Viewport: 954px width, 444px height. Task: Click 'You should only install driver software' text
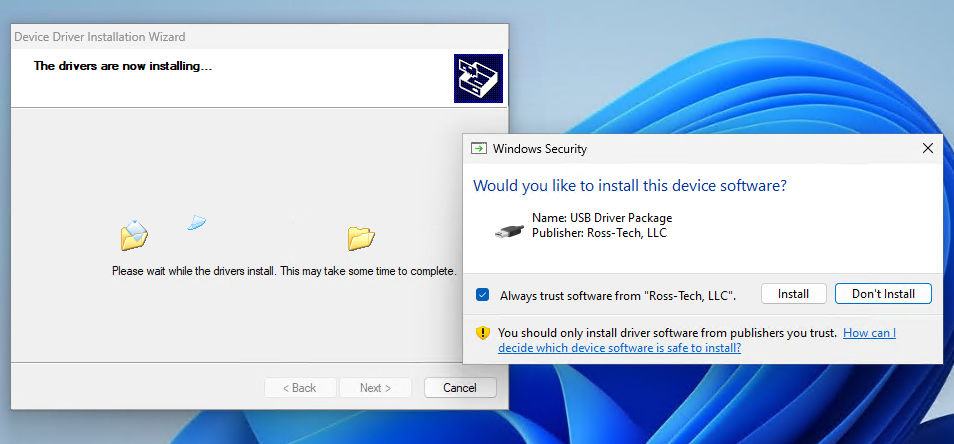click(667, 333)
